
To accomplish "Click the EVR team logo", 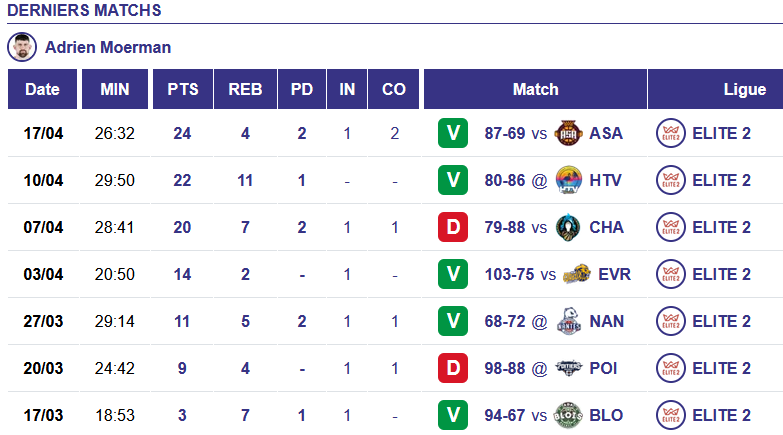I will click(576, 274).
